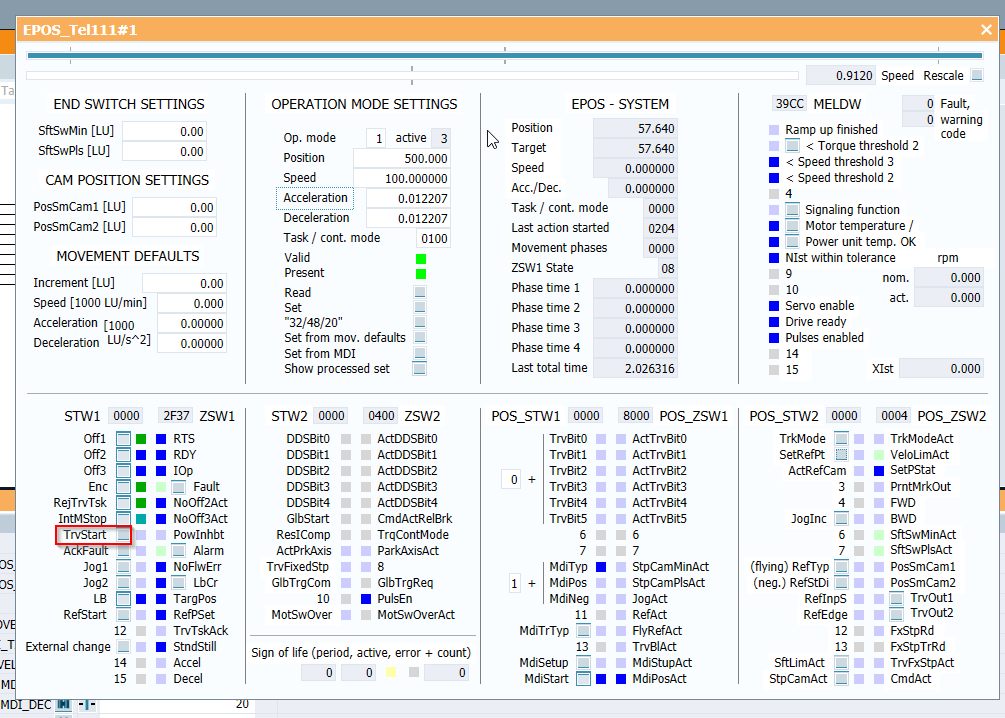Toggle the (neg.) RefStDi button
This screenshot has height=718, width=1005.
[x=842, y=583]
